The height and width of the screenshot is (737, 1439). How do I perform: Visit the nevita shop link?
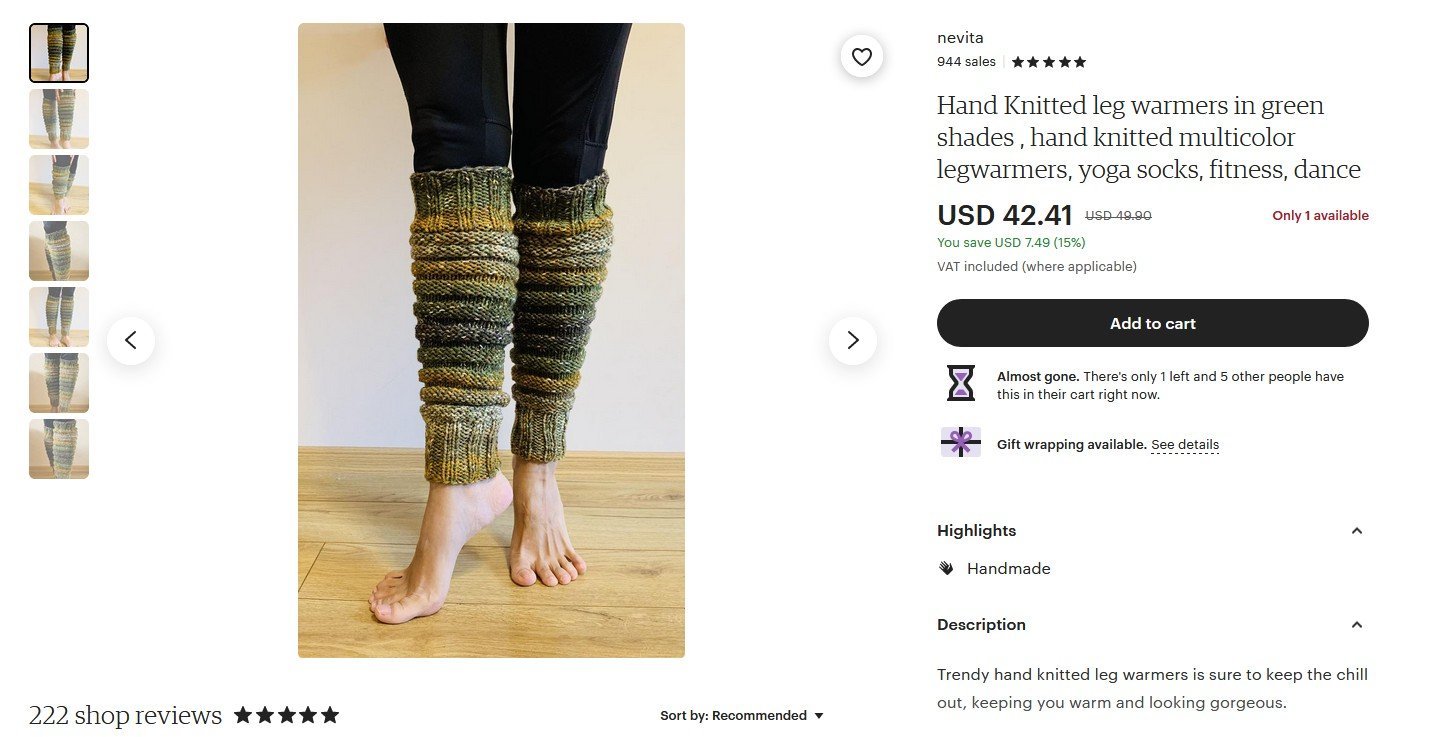pyautogui.click(x=960, y=38)
